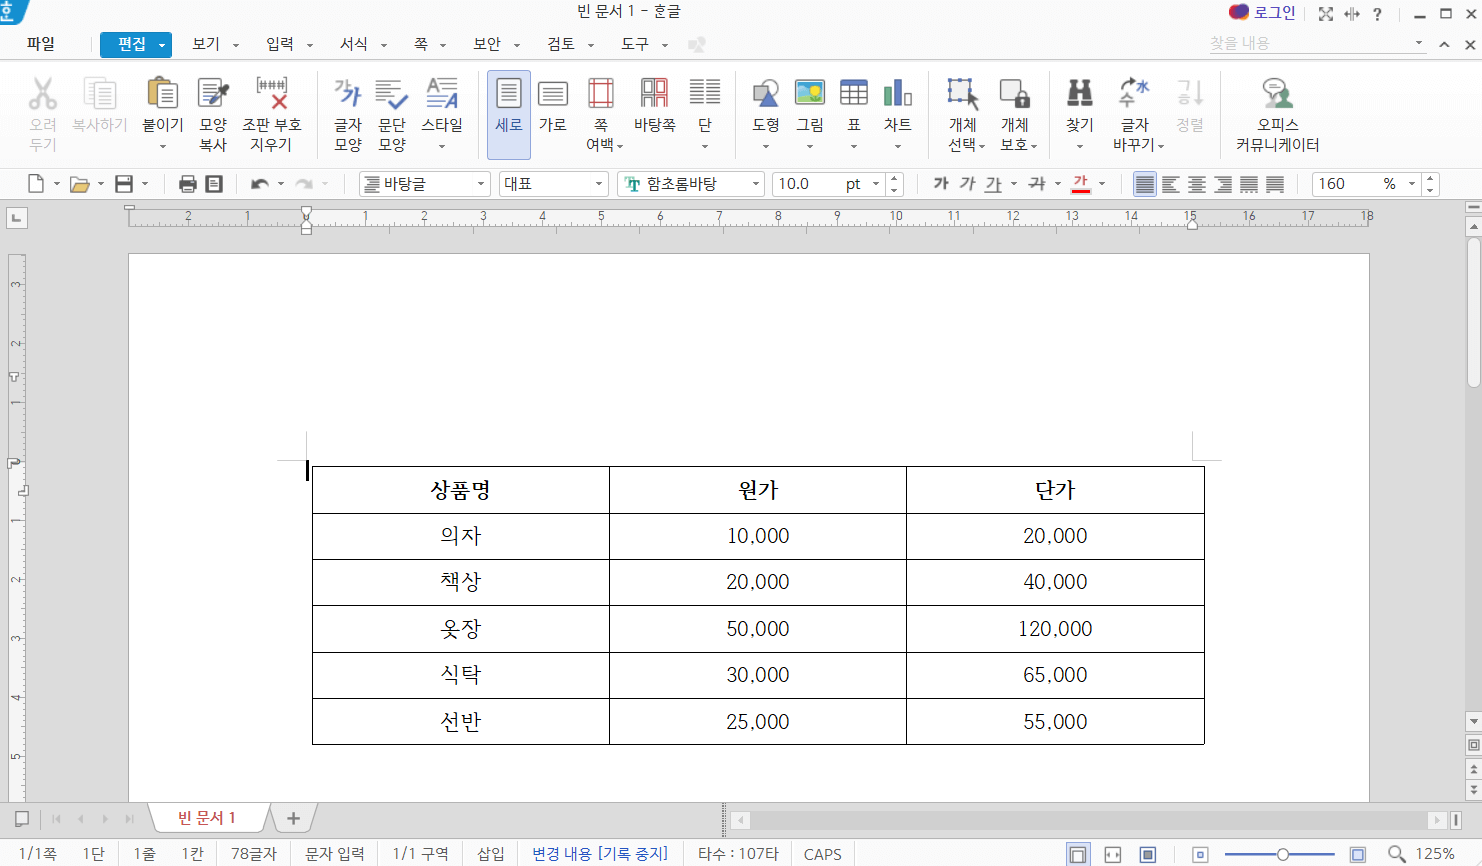Undo the last action

[260, 184]
